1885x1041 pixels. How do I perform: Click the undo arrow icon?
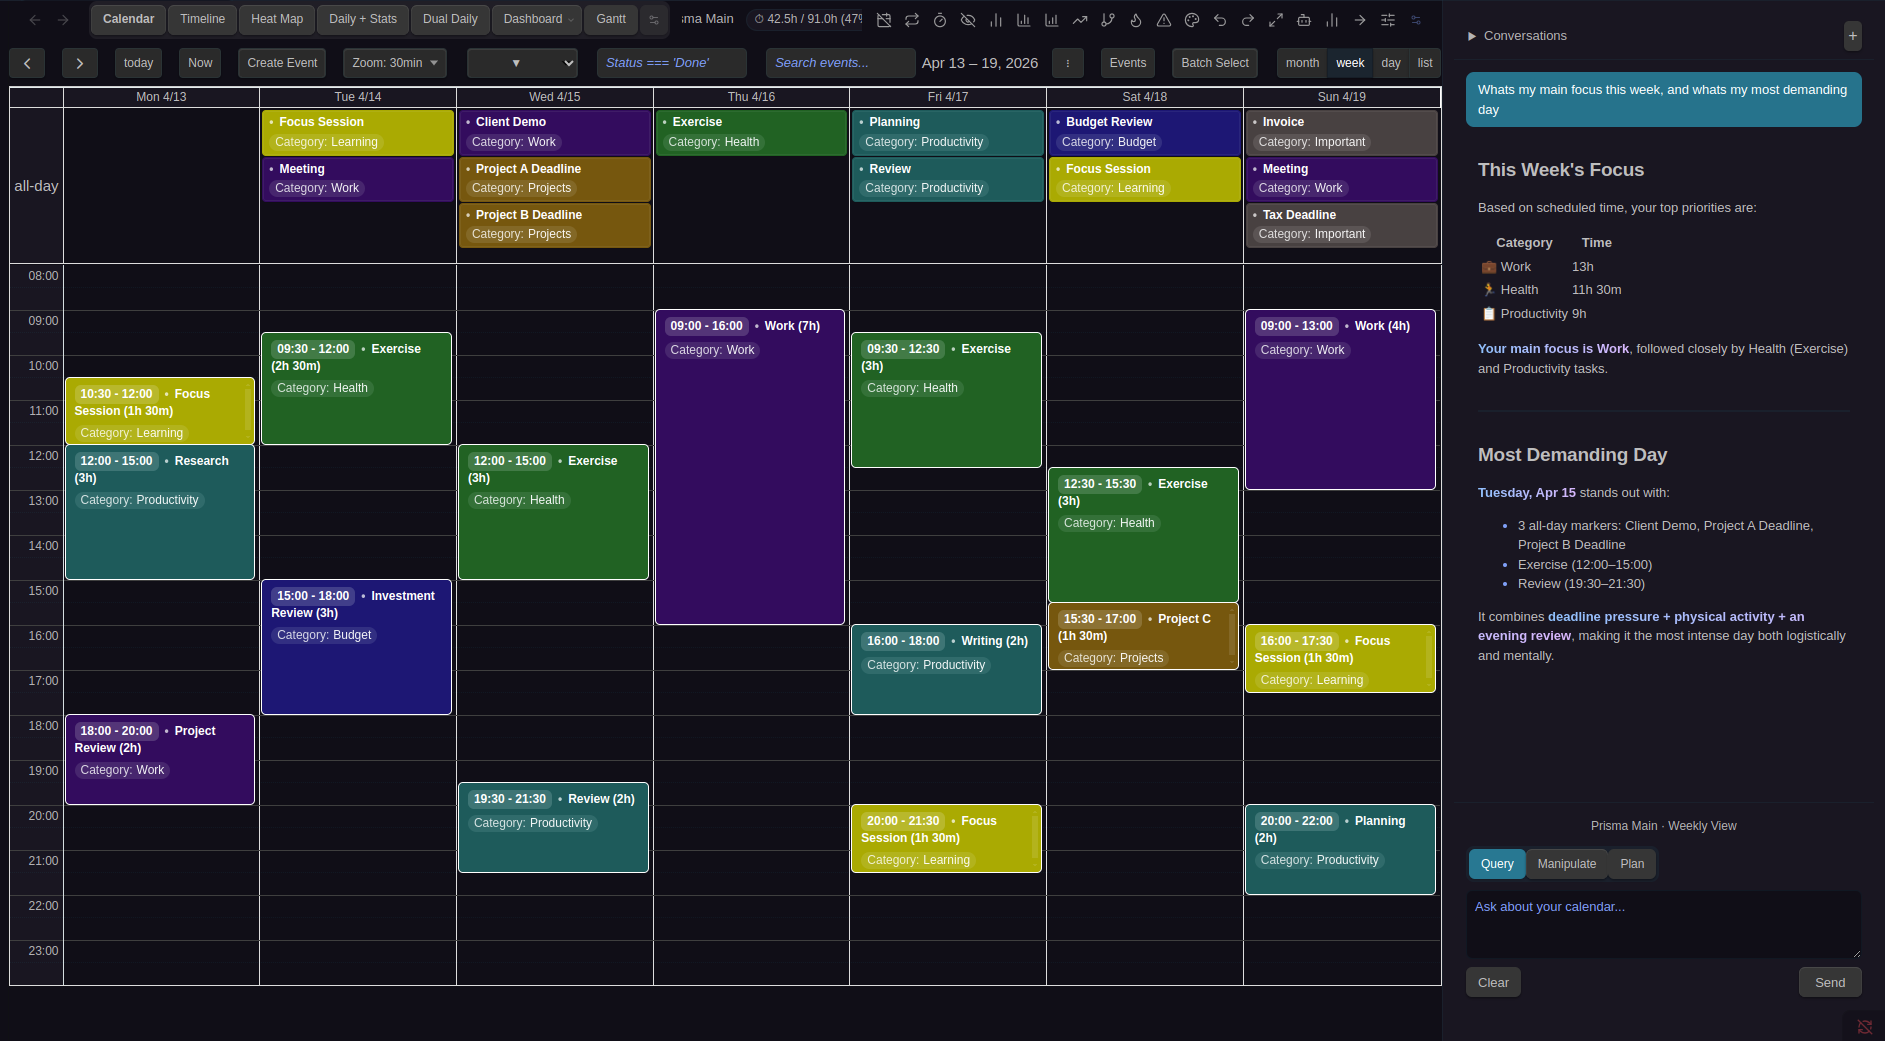(x=1220, y=20)
